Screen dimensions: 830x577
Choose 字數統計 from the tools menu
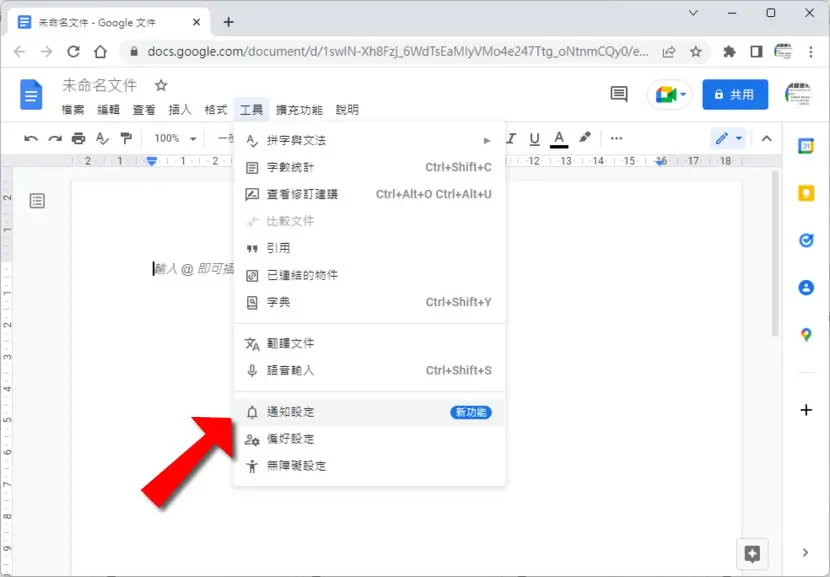(x=369, y=167)
